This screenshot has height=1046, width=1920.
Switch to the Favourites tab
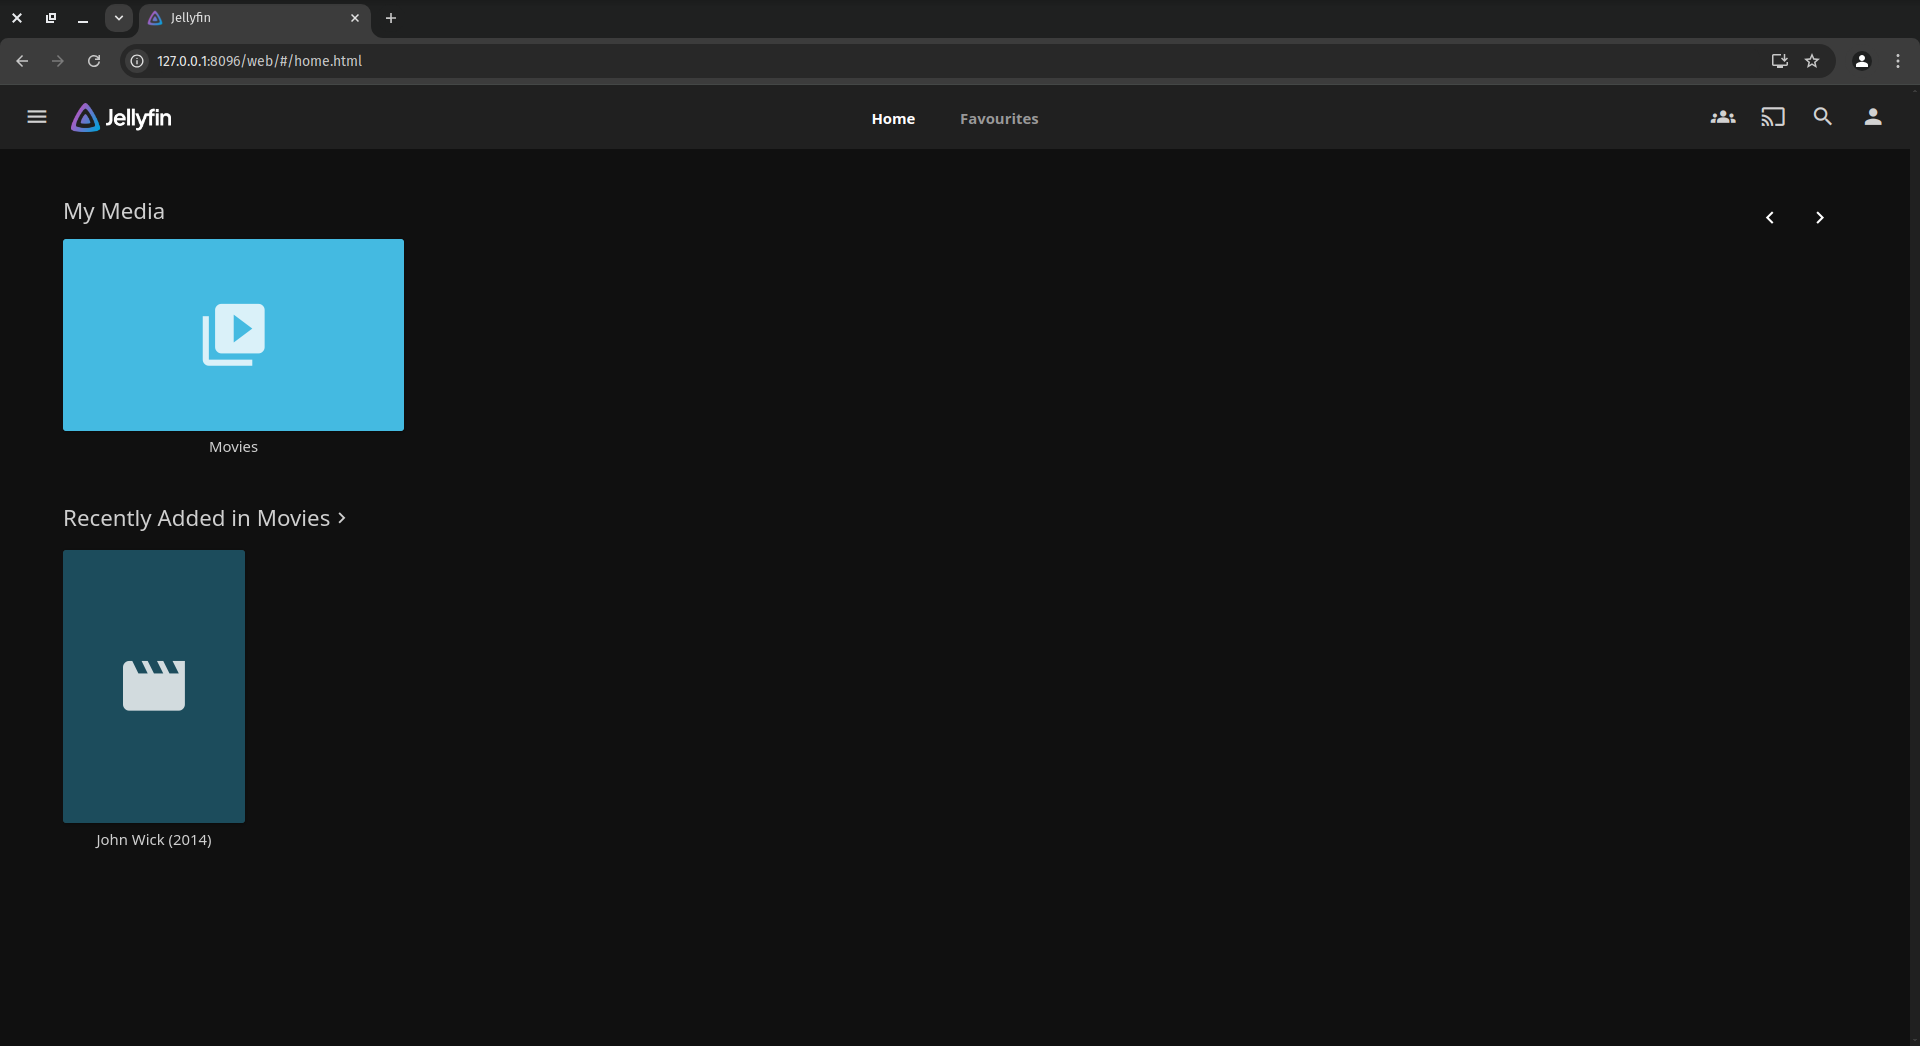click(998, 119)
